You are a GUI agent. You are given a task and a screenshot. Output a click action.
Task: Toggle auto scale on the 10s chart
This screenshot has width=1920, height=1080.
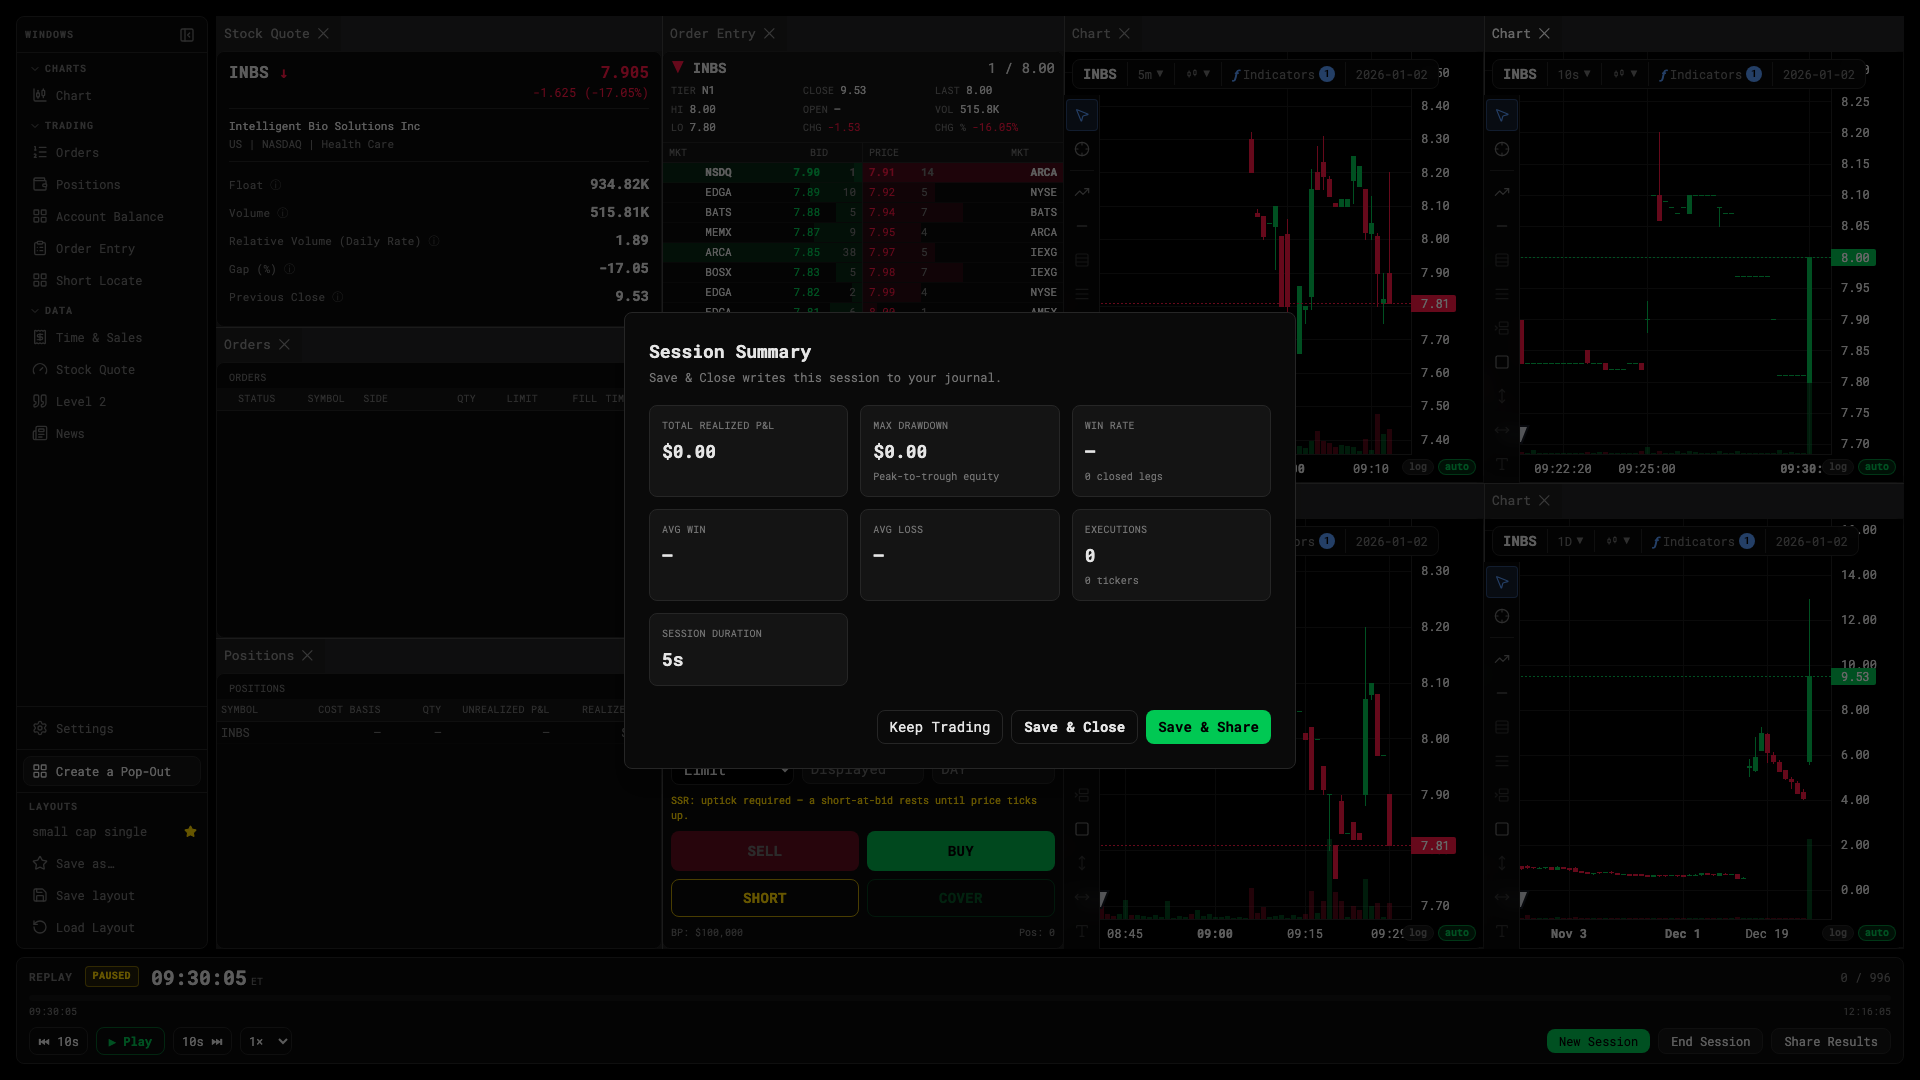click(1877, 467)
